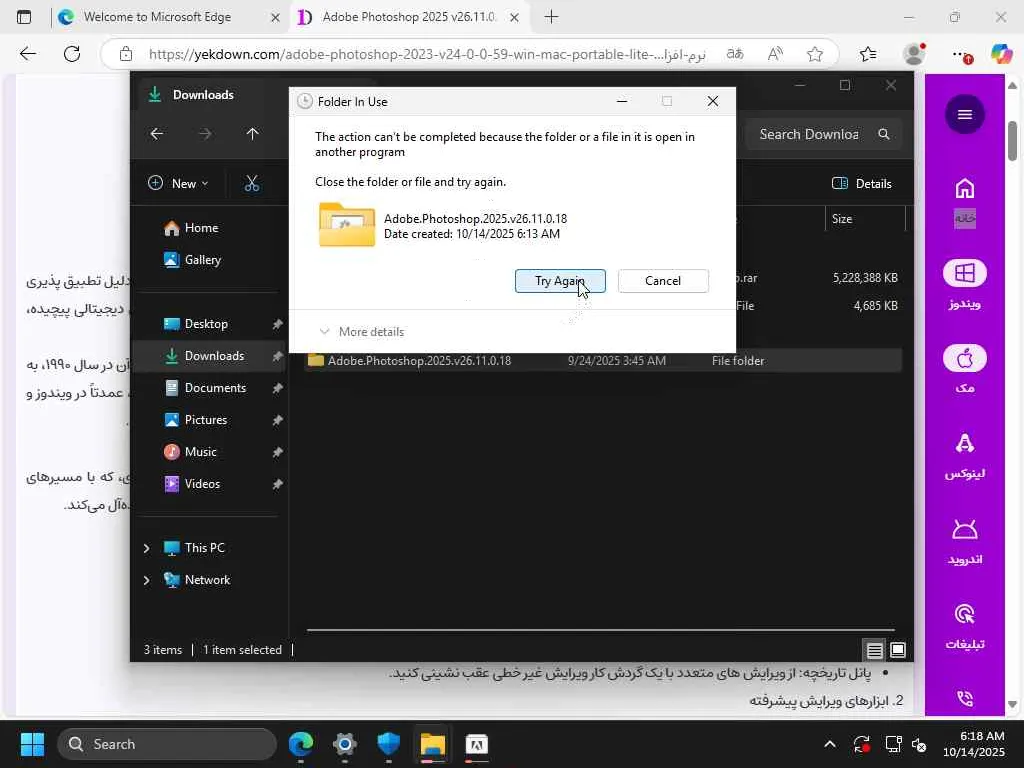Click Try Again in the Folder In Use dialog
Image resolution: width=1024 pixels, height=768 pixels.
coord(560,281)
